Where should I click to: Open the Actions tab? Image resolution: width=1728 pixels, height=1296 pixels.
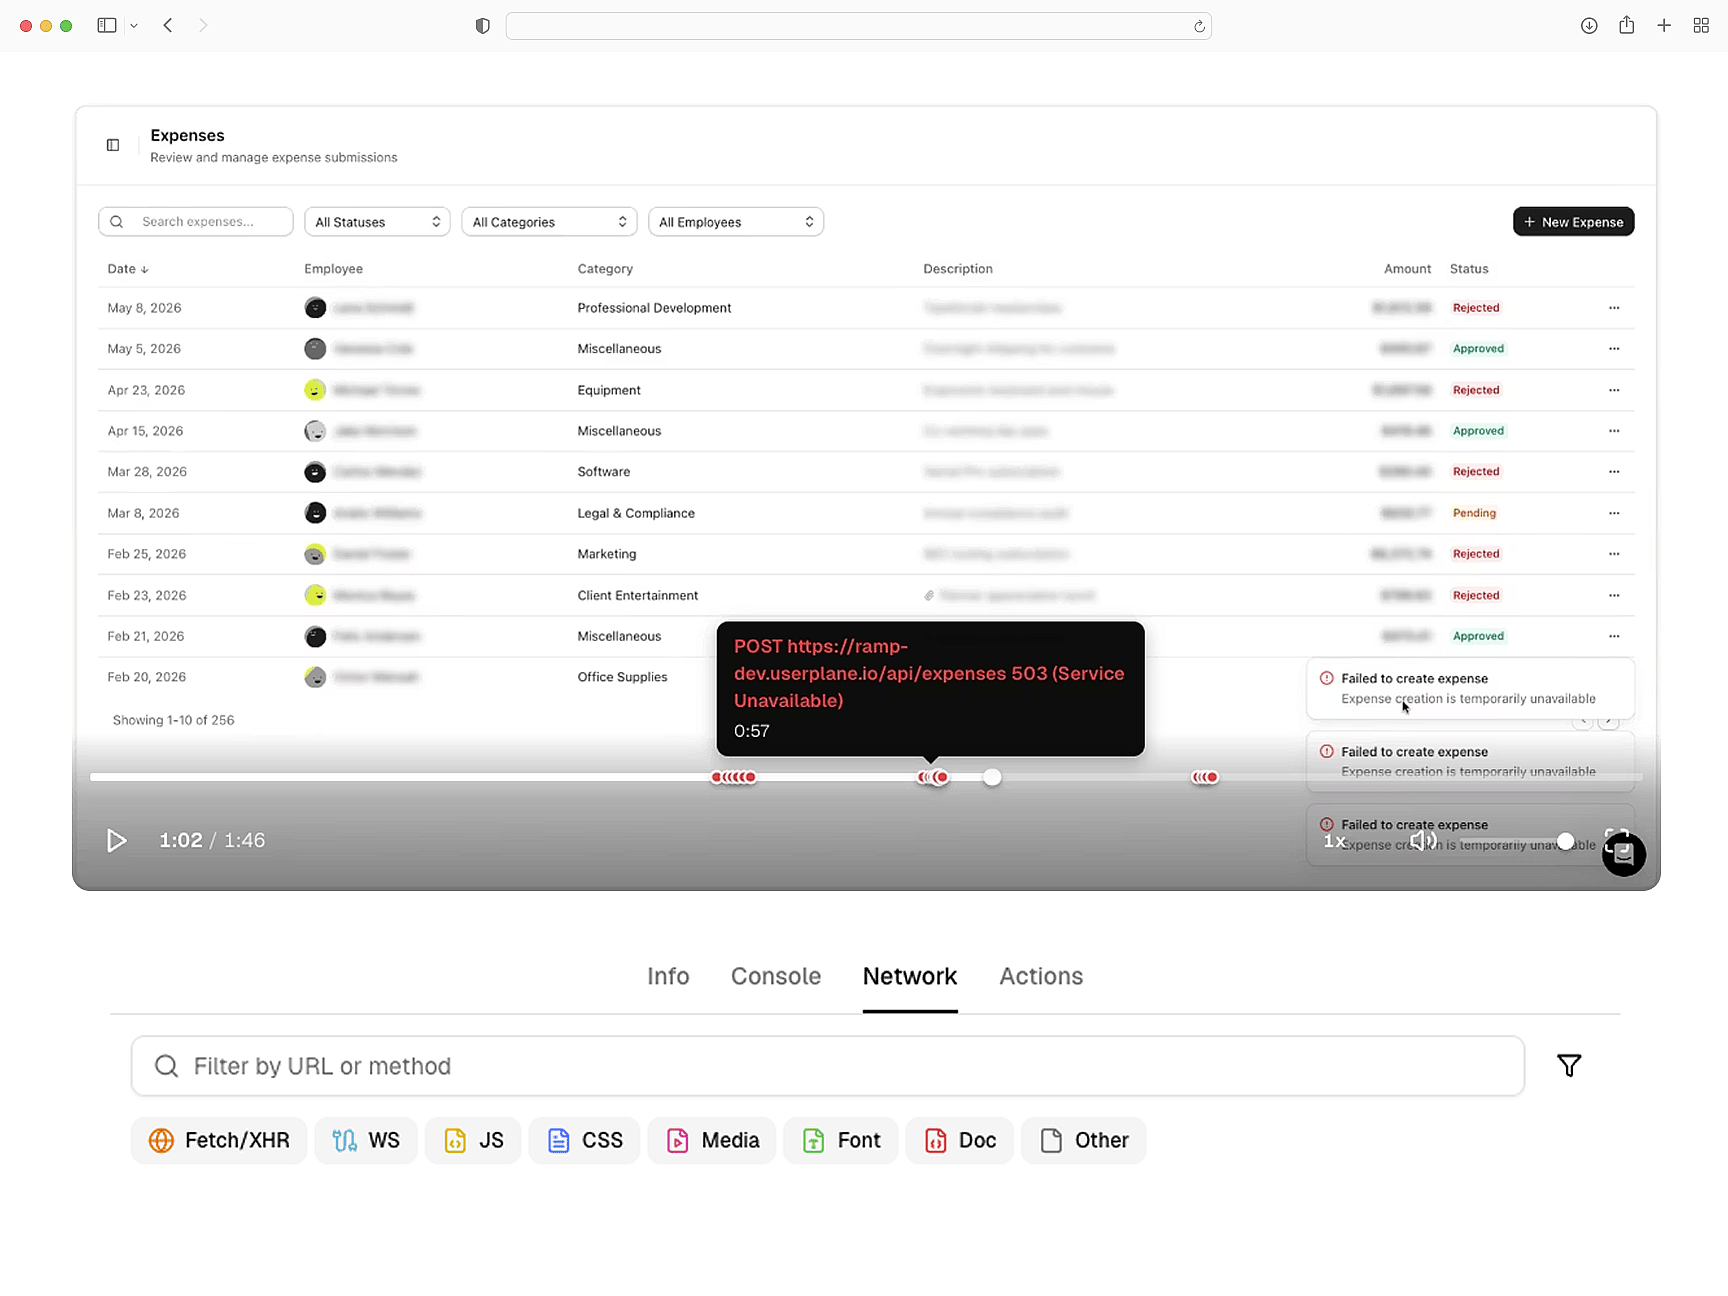pyautogui.click(x=1041, y=976)
